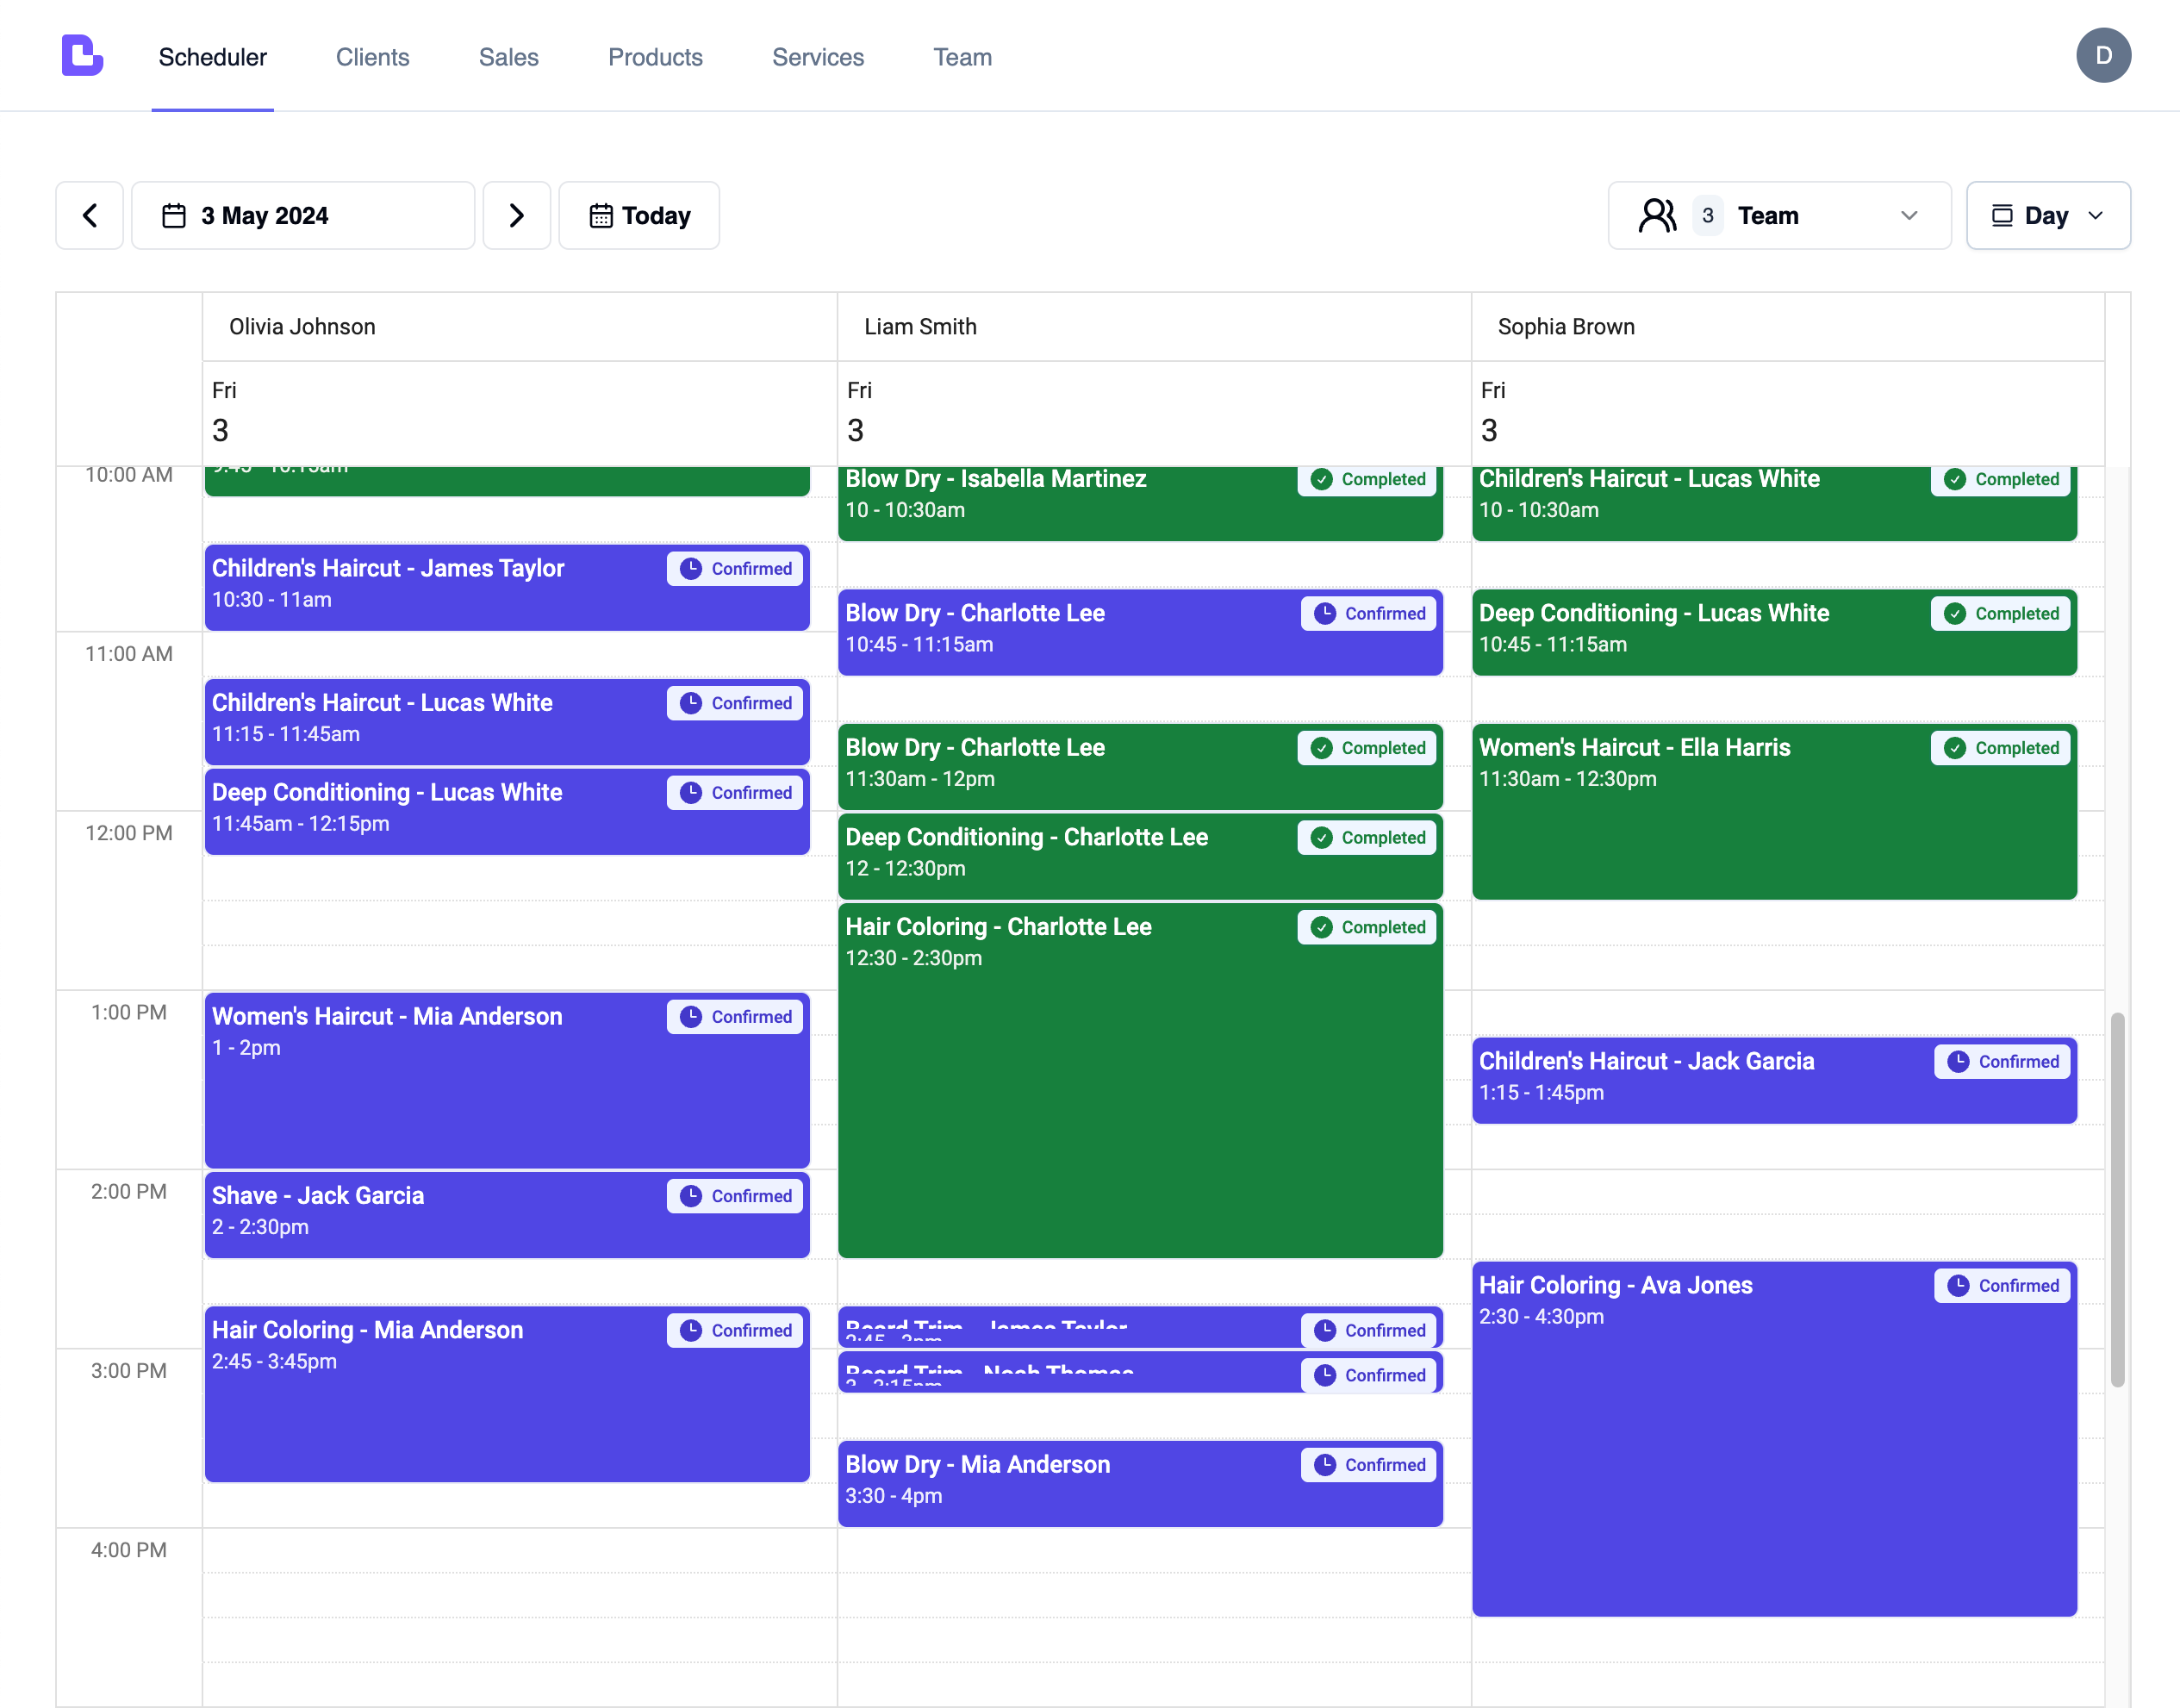This screenshot has width=2180, height=1708.
Task: Open the Services tab
Action: pyautogui.click(x=817, y=57)
